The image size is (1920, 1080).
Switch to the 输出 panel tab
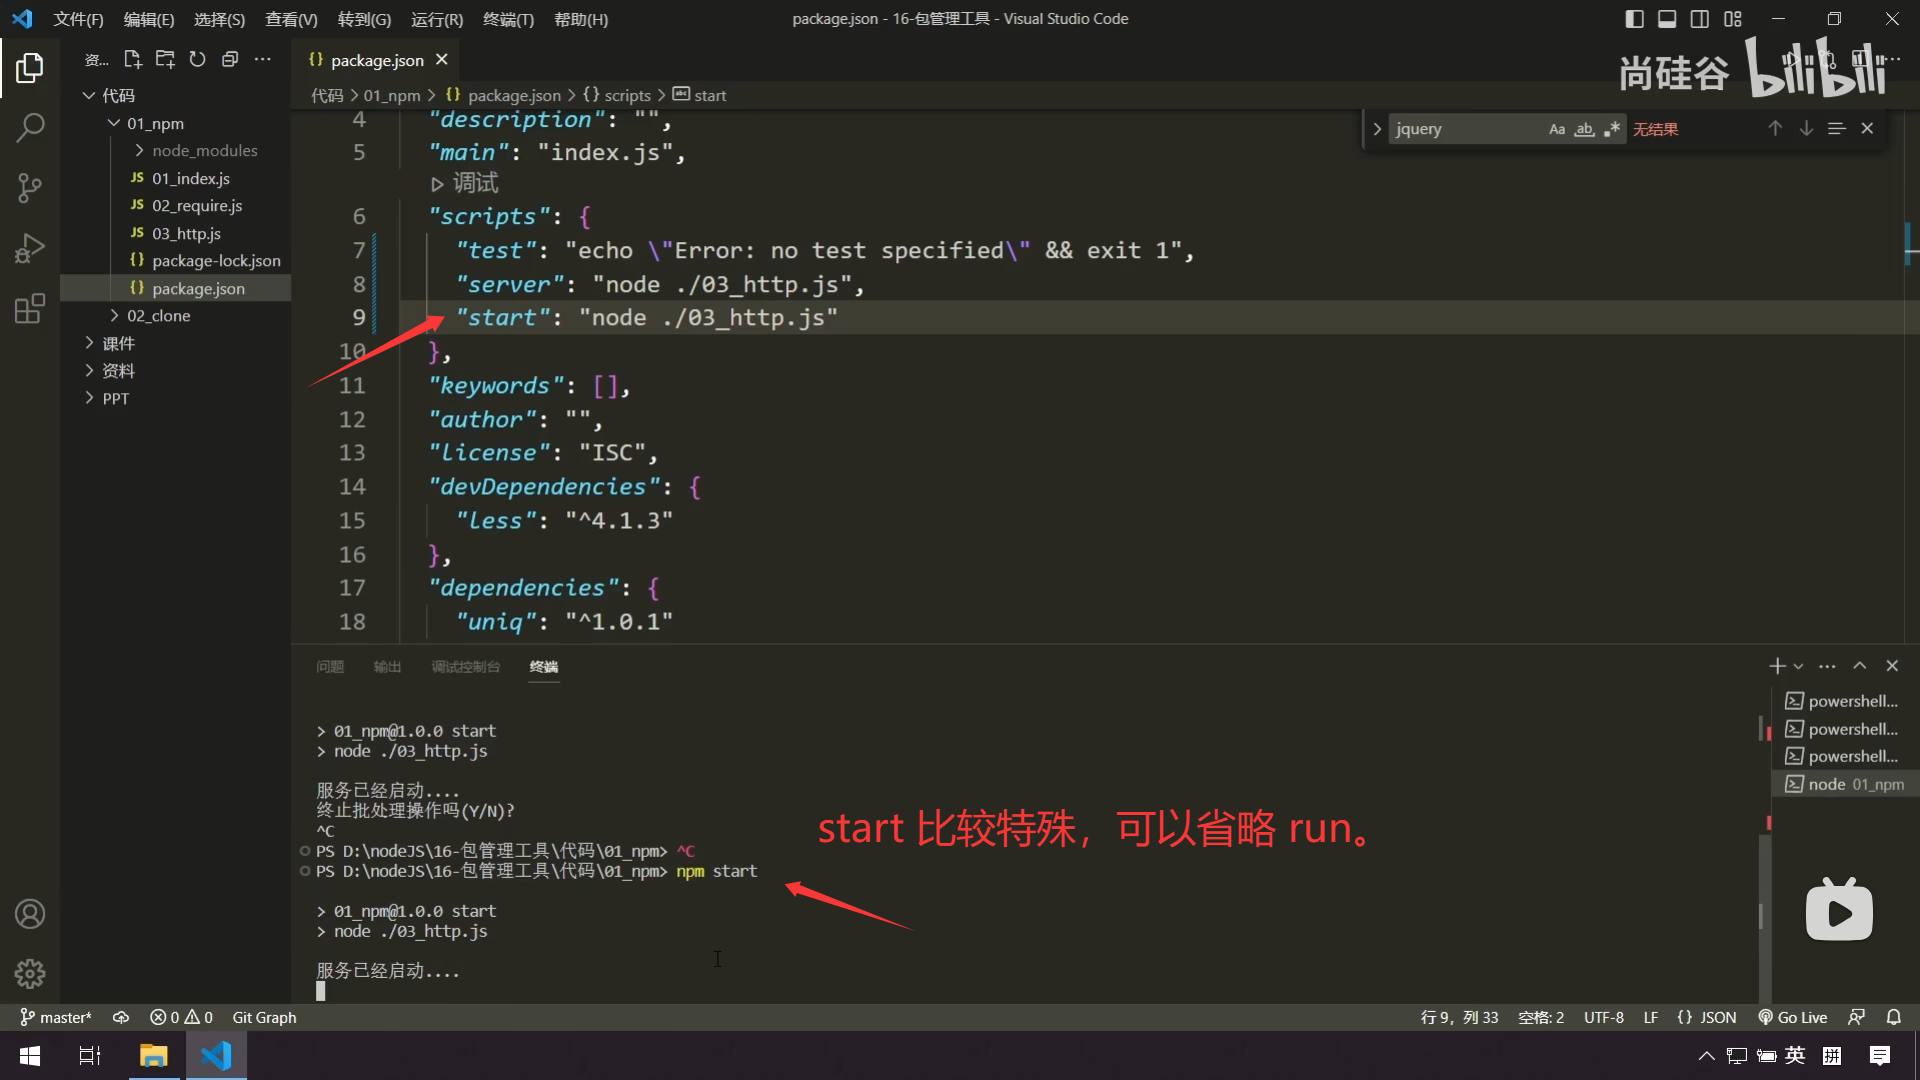coord(387,667)
